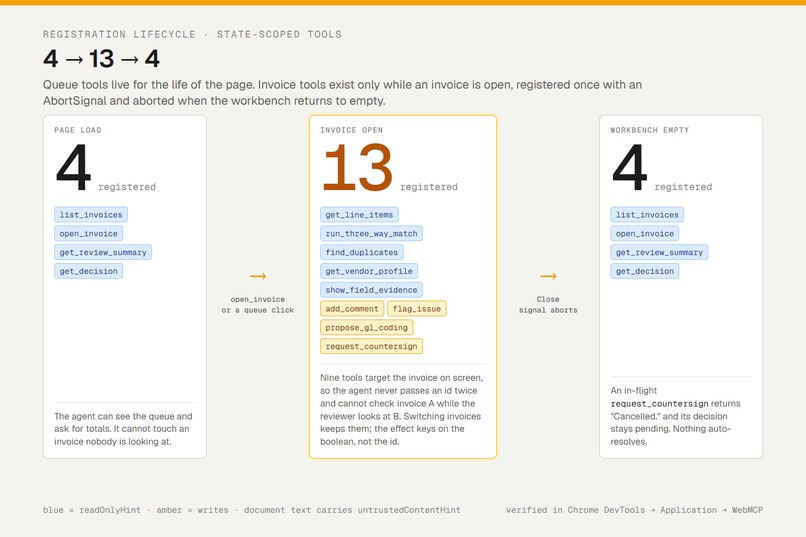Click the show_field_evidence tool chip
This screenshot has width=806, height=537.
click(371, 290)
